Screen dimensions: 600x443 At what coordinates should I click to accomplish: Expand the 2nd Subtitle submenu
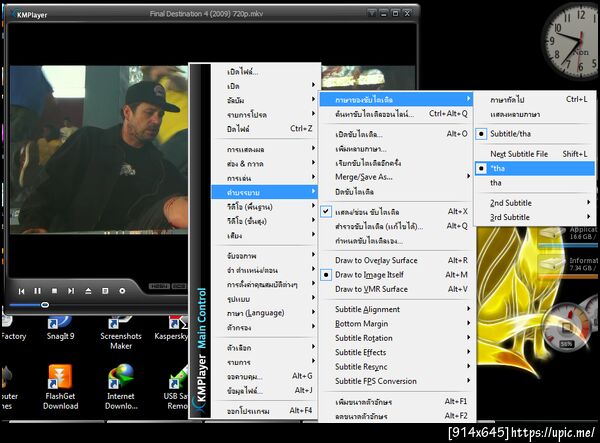535,203
